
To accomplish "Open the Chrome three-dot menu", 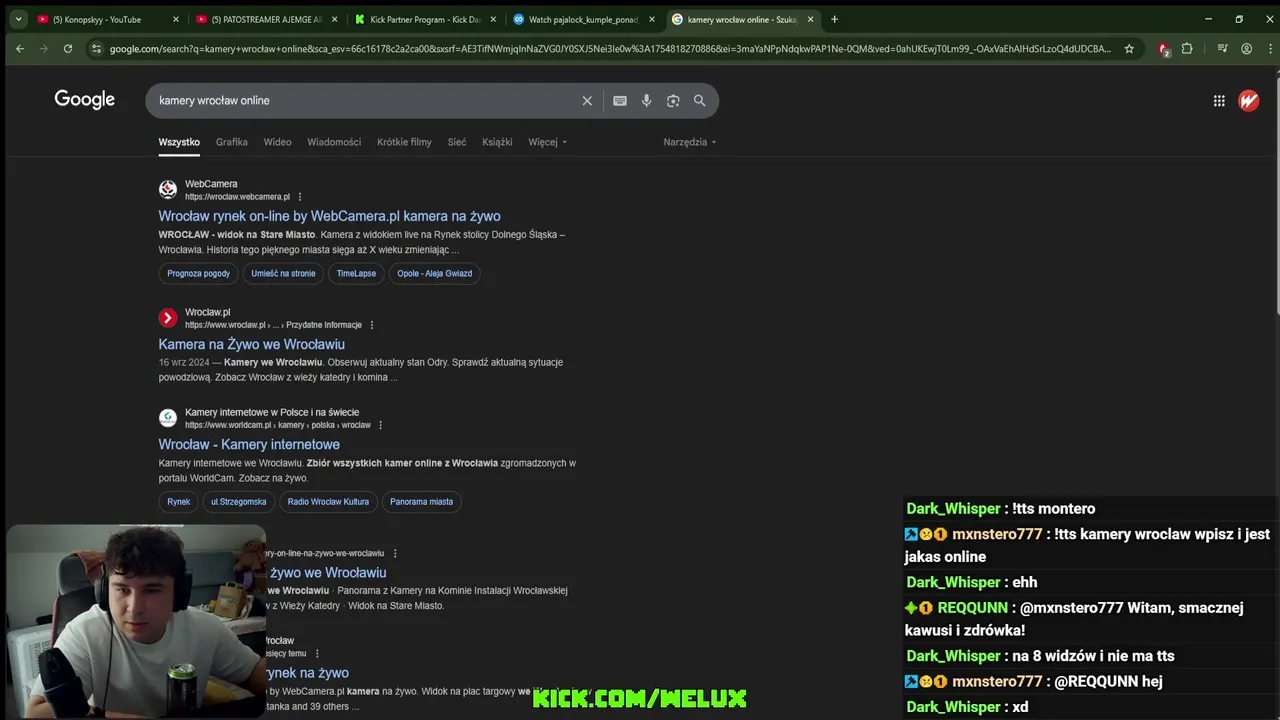I will click(1268, 48).
